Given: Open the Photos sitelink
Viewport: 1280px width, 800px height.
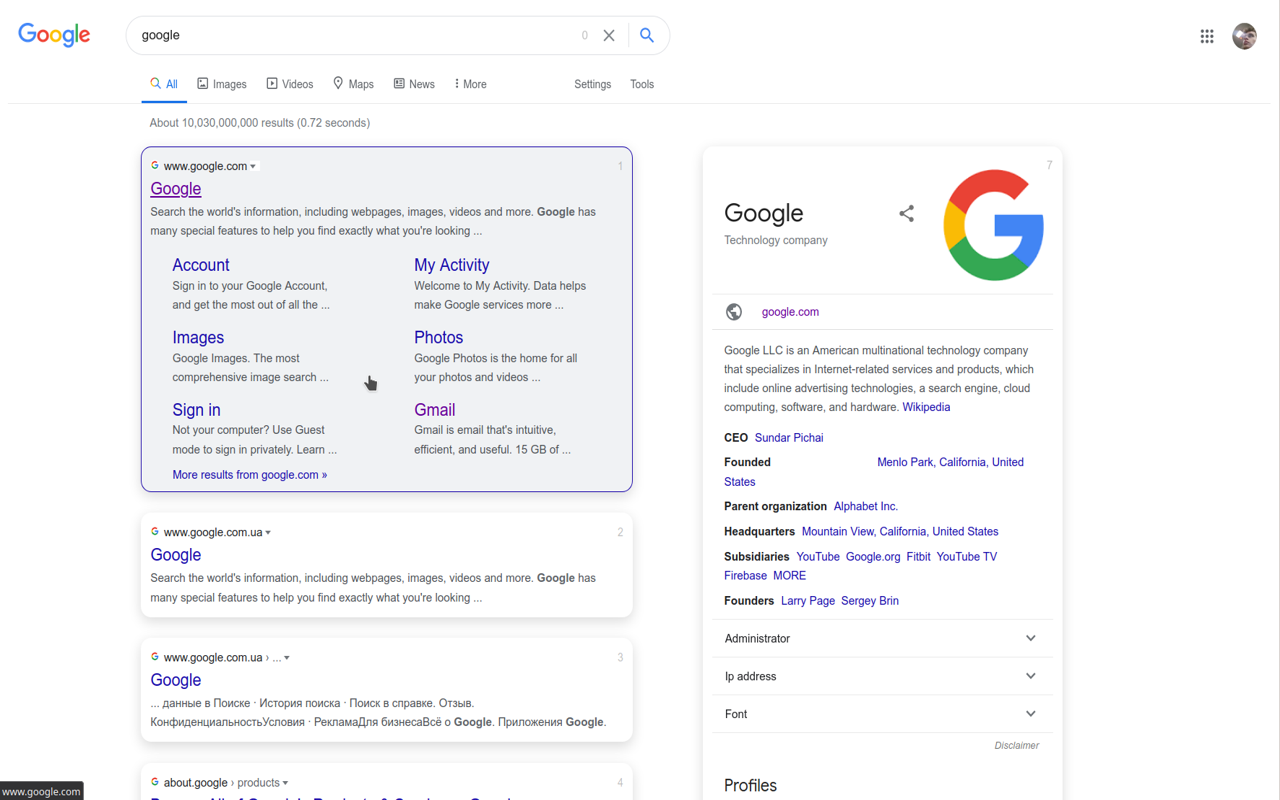Looking at the screenshot, I should click(439, 337).
